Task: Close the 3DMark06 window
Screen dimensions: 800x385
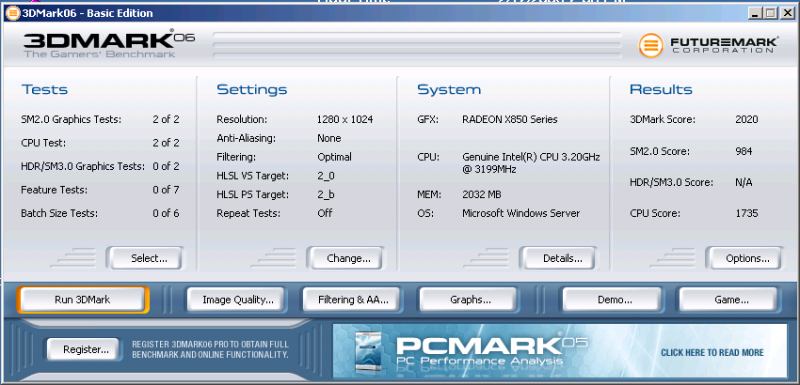Action: (787, 13)
